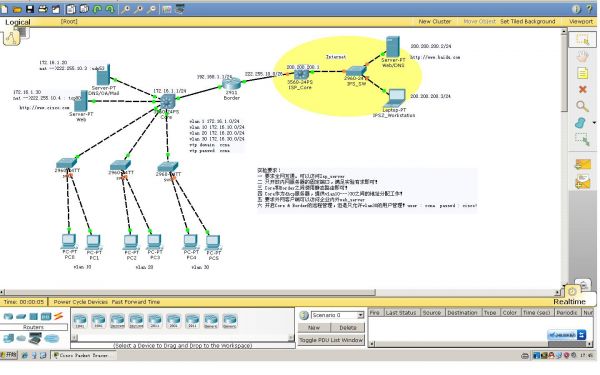600x375 pixels.
Task: Click the ISP_Core switch in the Internet cloud
Action: tap(301, 75)
